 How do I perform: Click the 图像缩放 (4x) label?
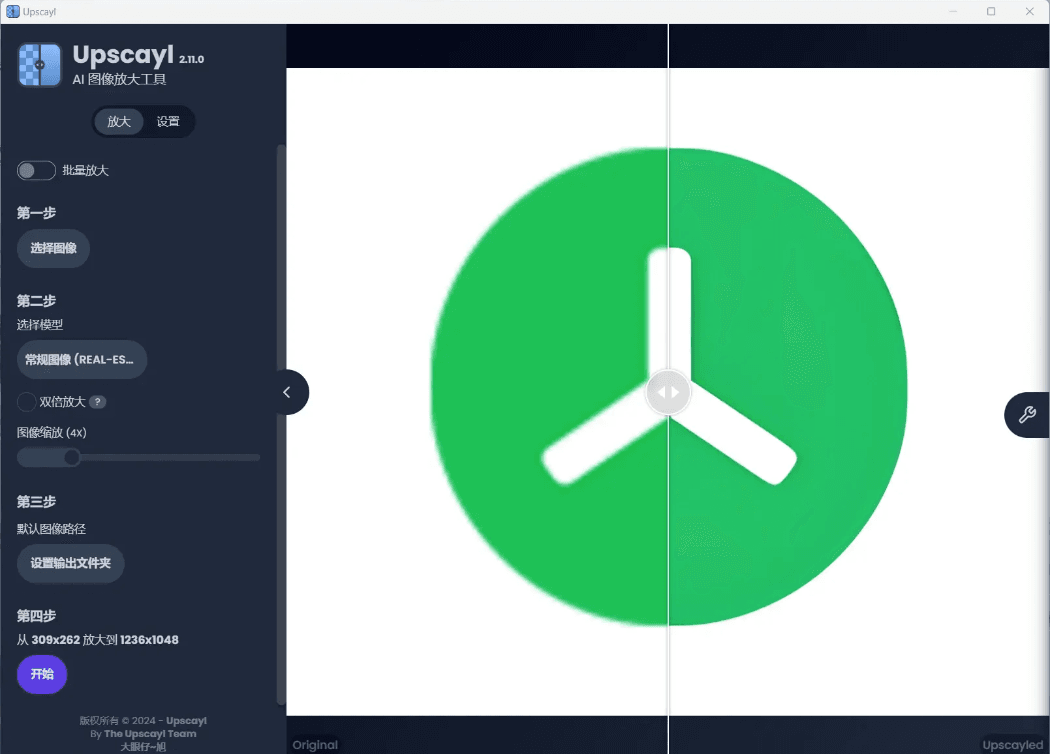(x=52, y=433)
